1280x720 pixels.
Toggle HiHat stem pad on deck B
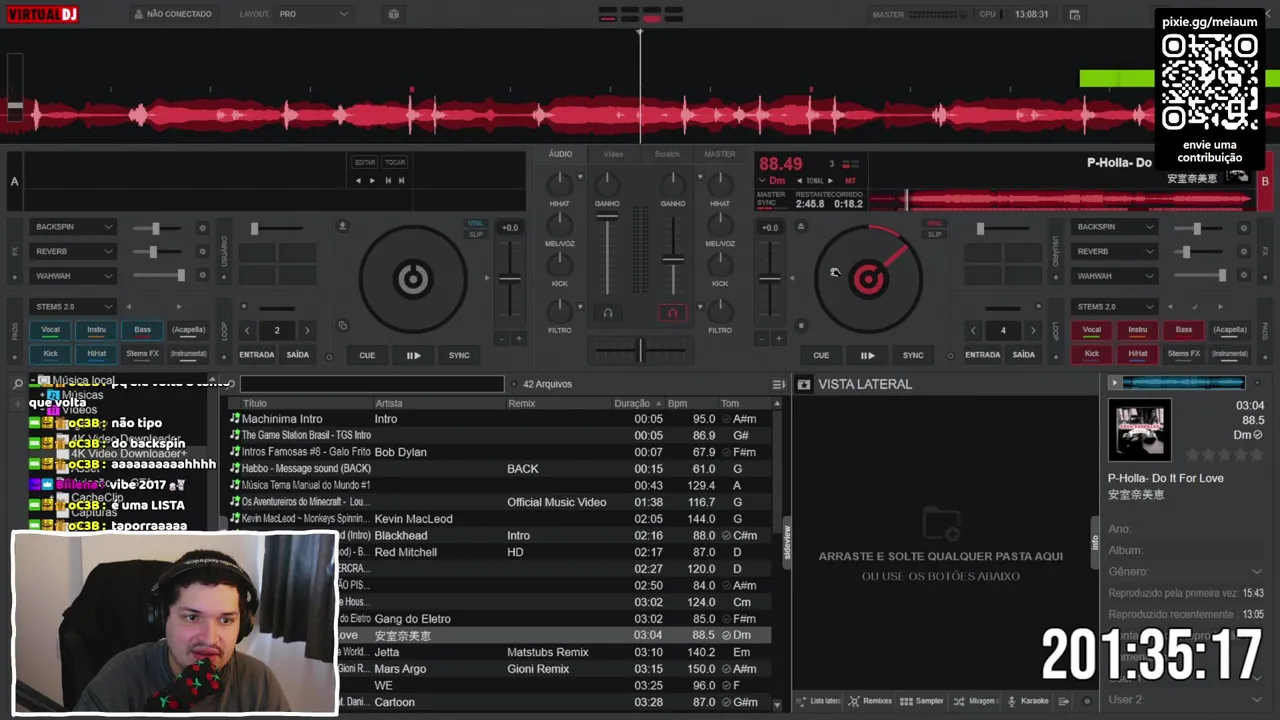tap(1138, 353)
